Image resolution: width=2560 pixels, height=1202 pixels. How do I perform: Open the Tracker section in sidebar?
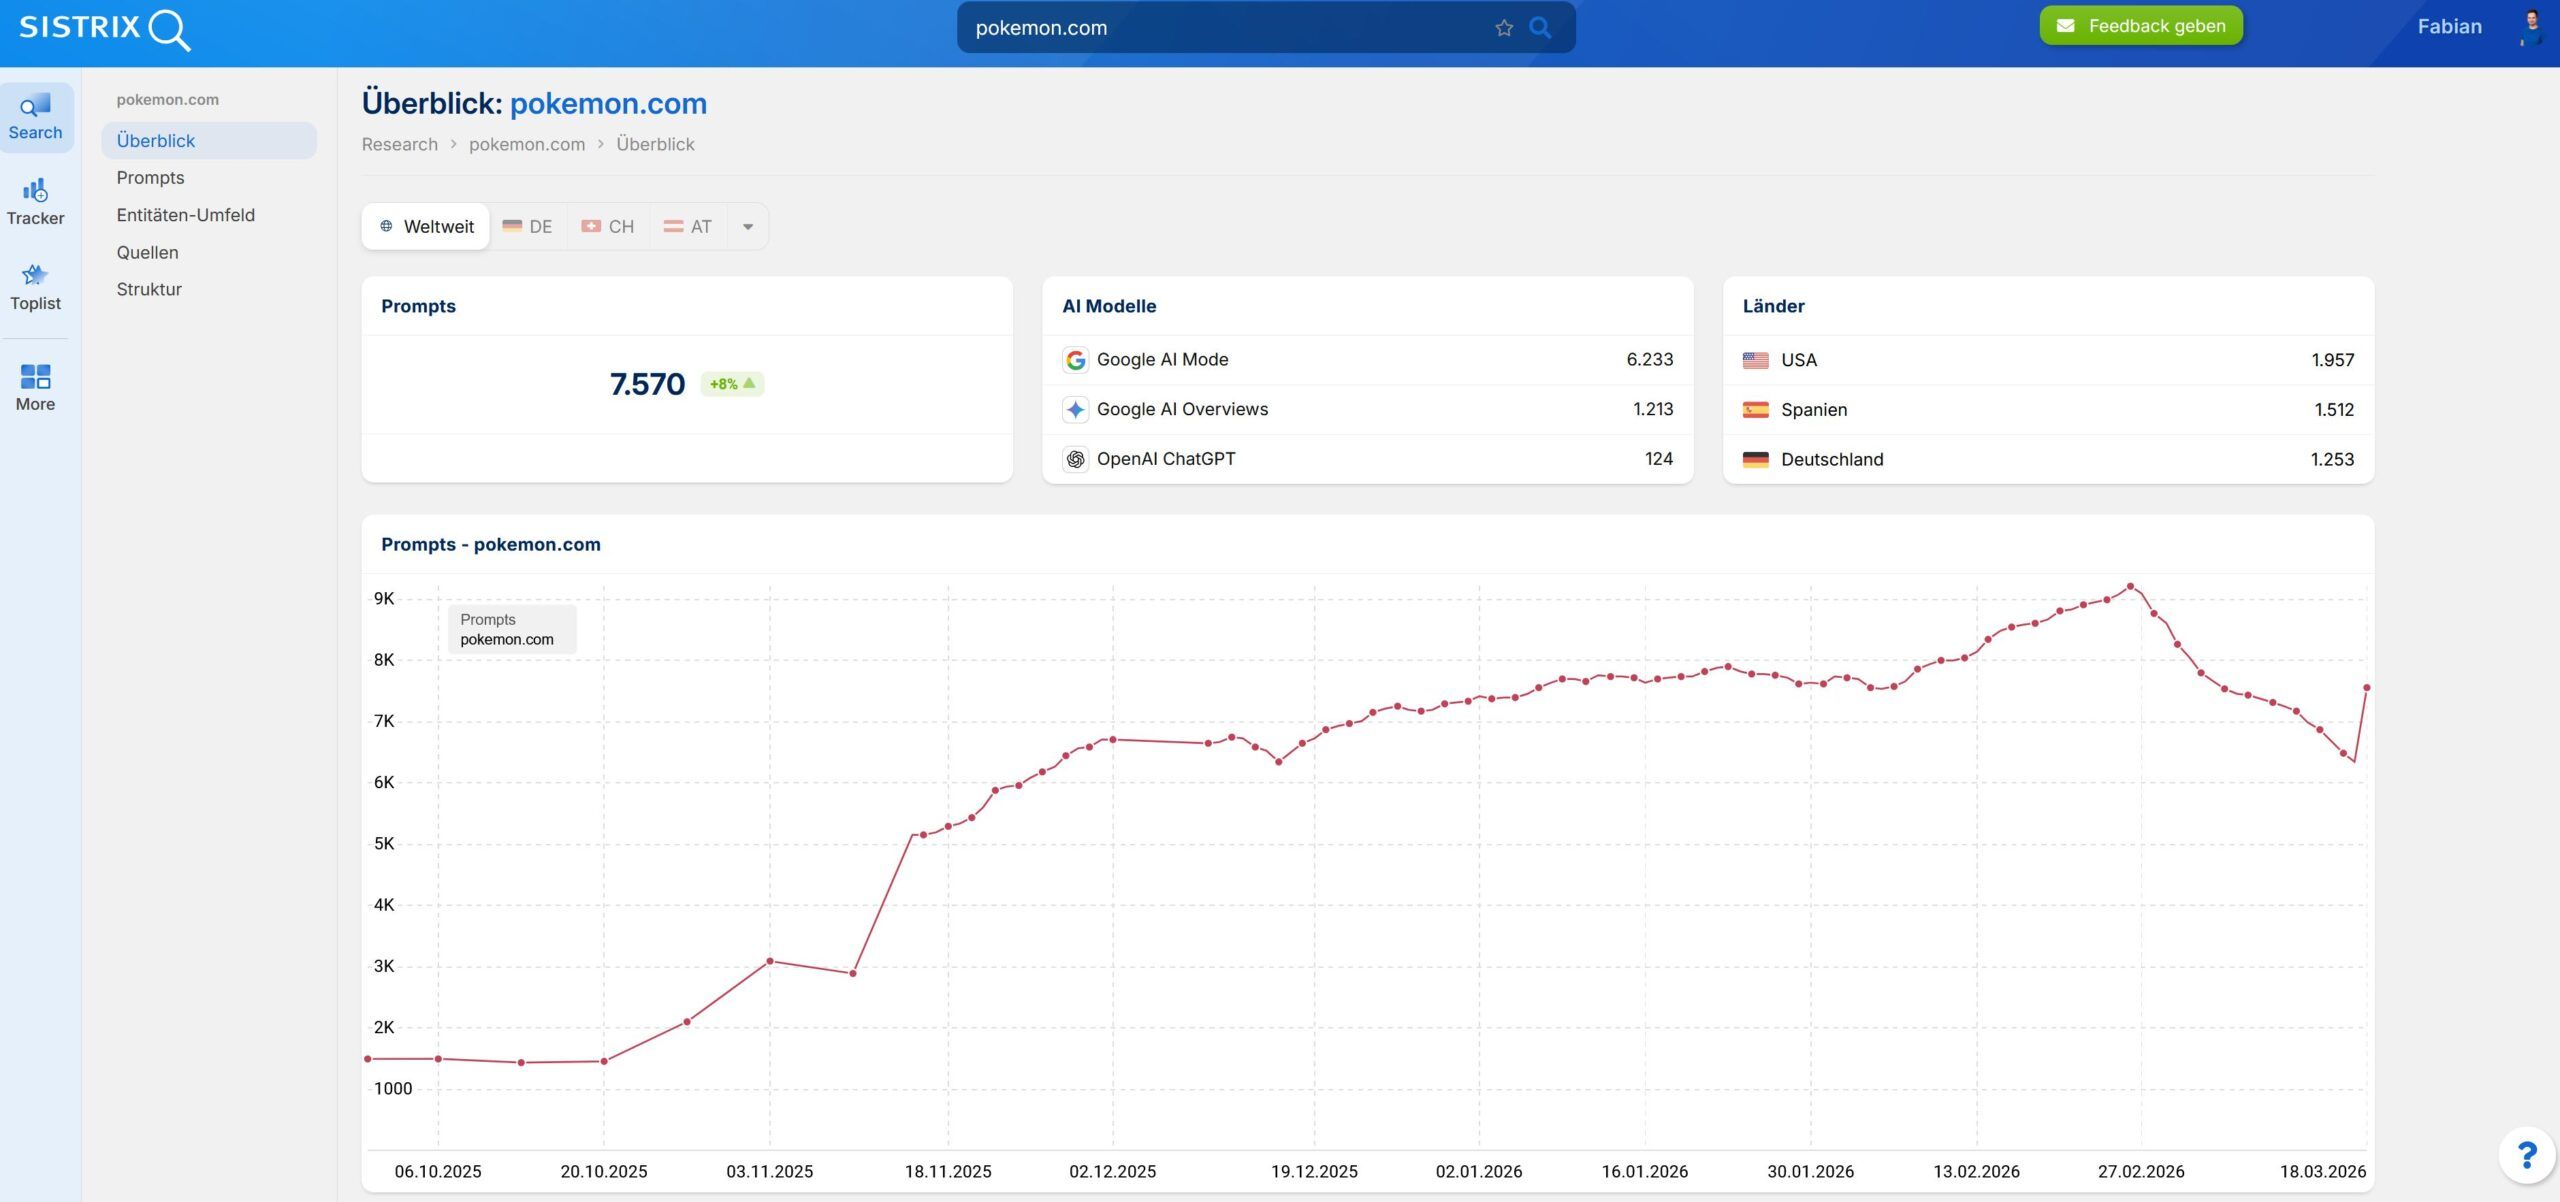(x=36, y=202)
